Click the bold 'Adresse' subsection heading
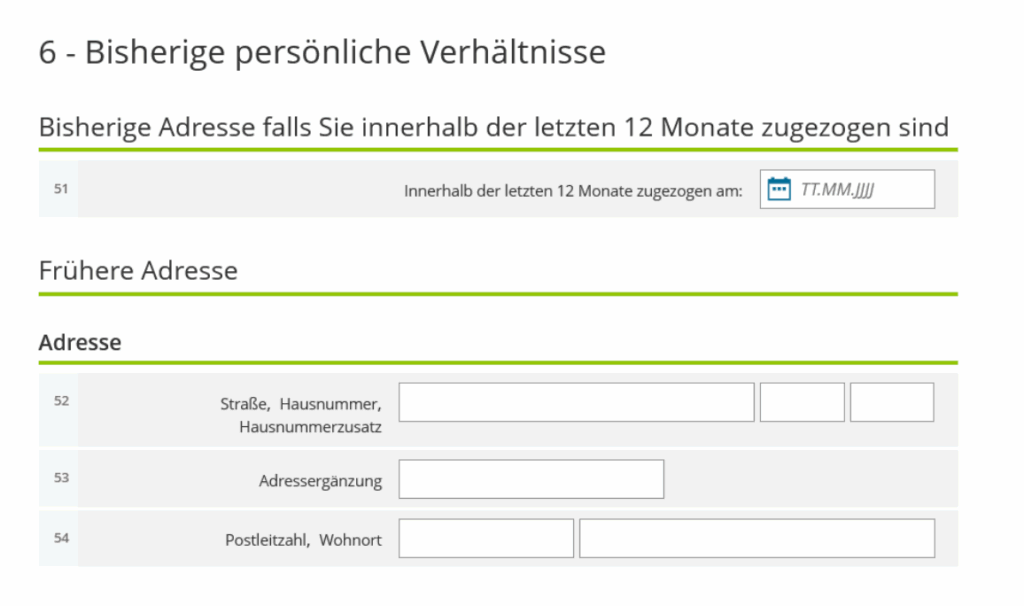1024x606 pixels. pyautogui.click(x=80, y=342)
